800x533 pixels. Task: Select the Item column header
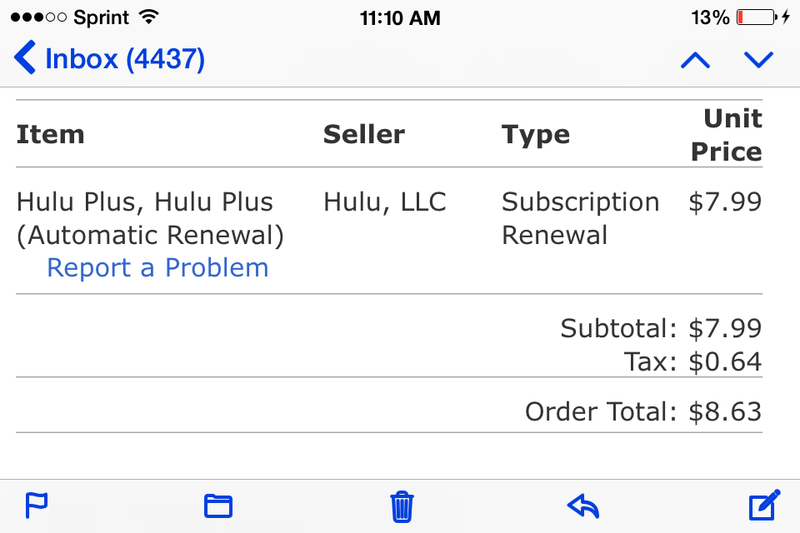50,135
